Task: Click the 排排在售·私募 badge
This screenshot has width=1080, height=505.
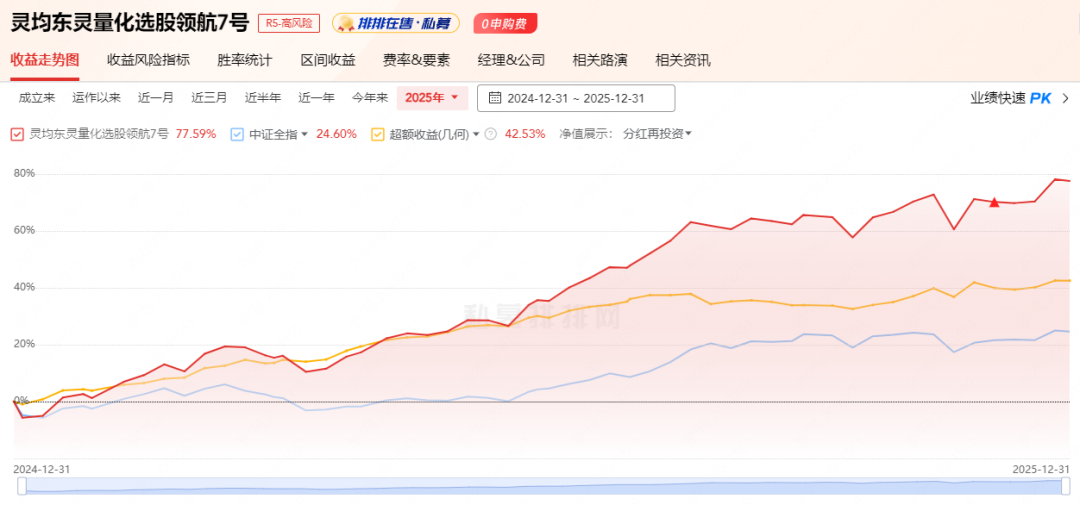Action: coord(396,23)
